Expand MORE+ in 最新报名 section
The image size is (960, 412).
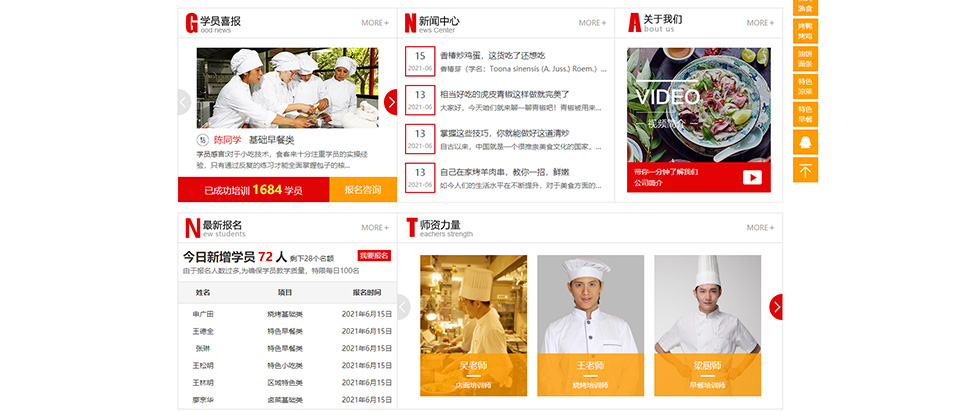tap(375, 227)
